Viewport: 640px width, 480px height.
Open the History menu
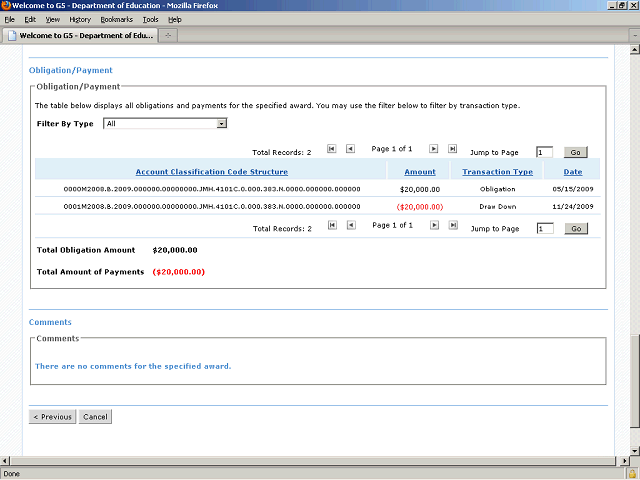80,19
